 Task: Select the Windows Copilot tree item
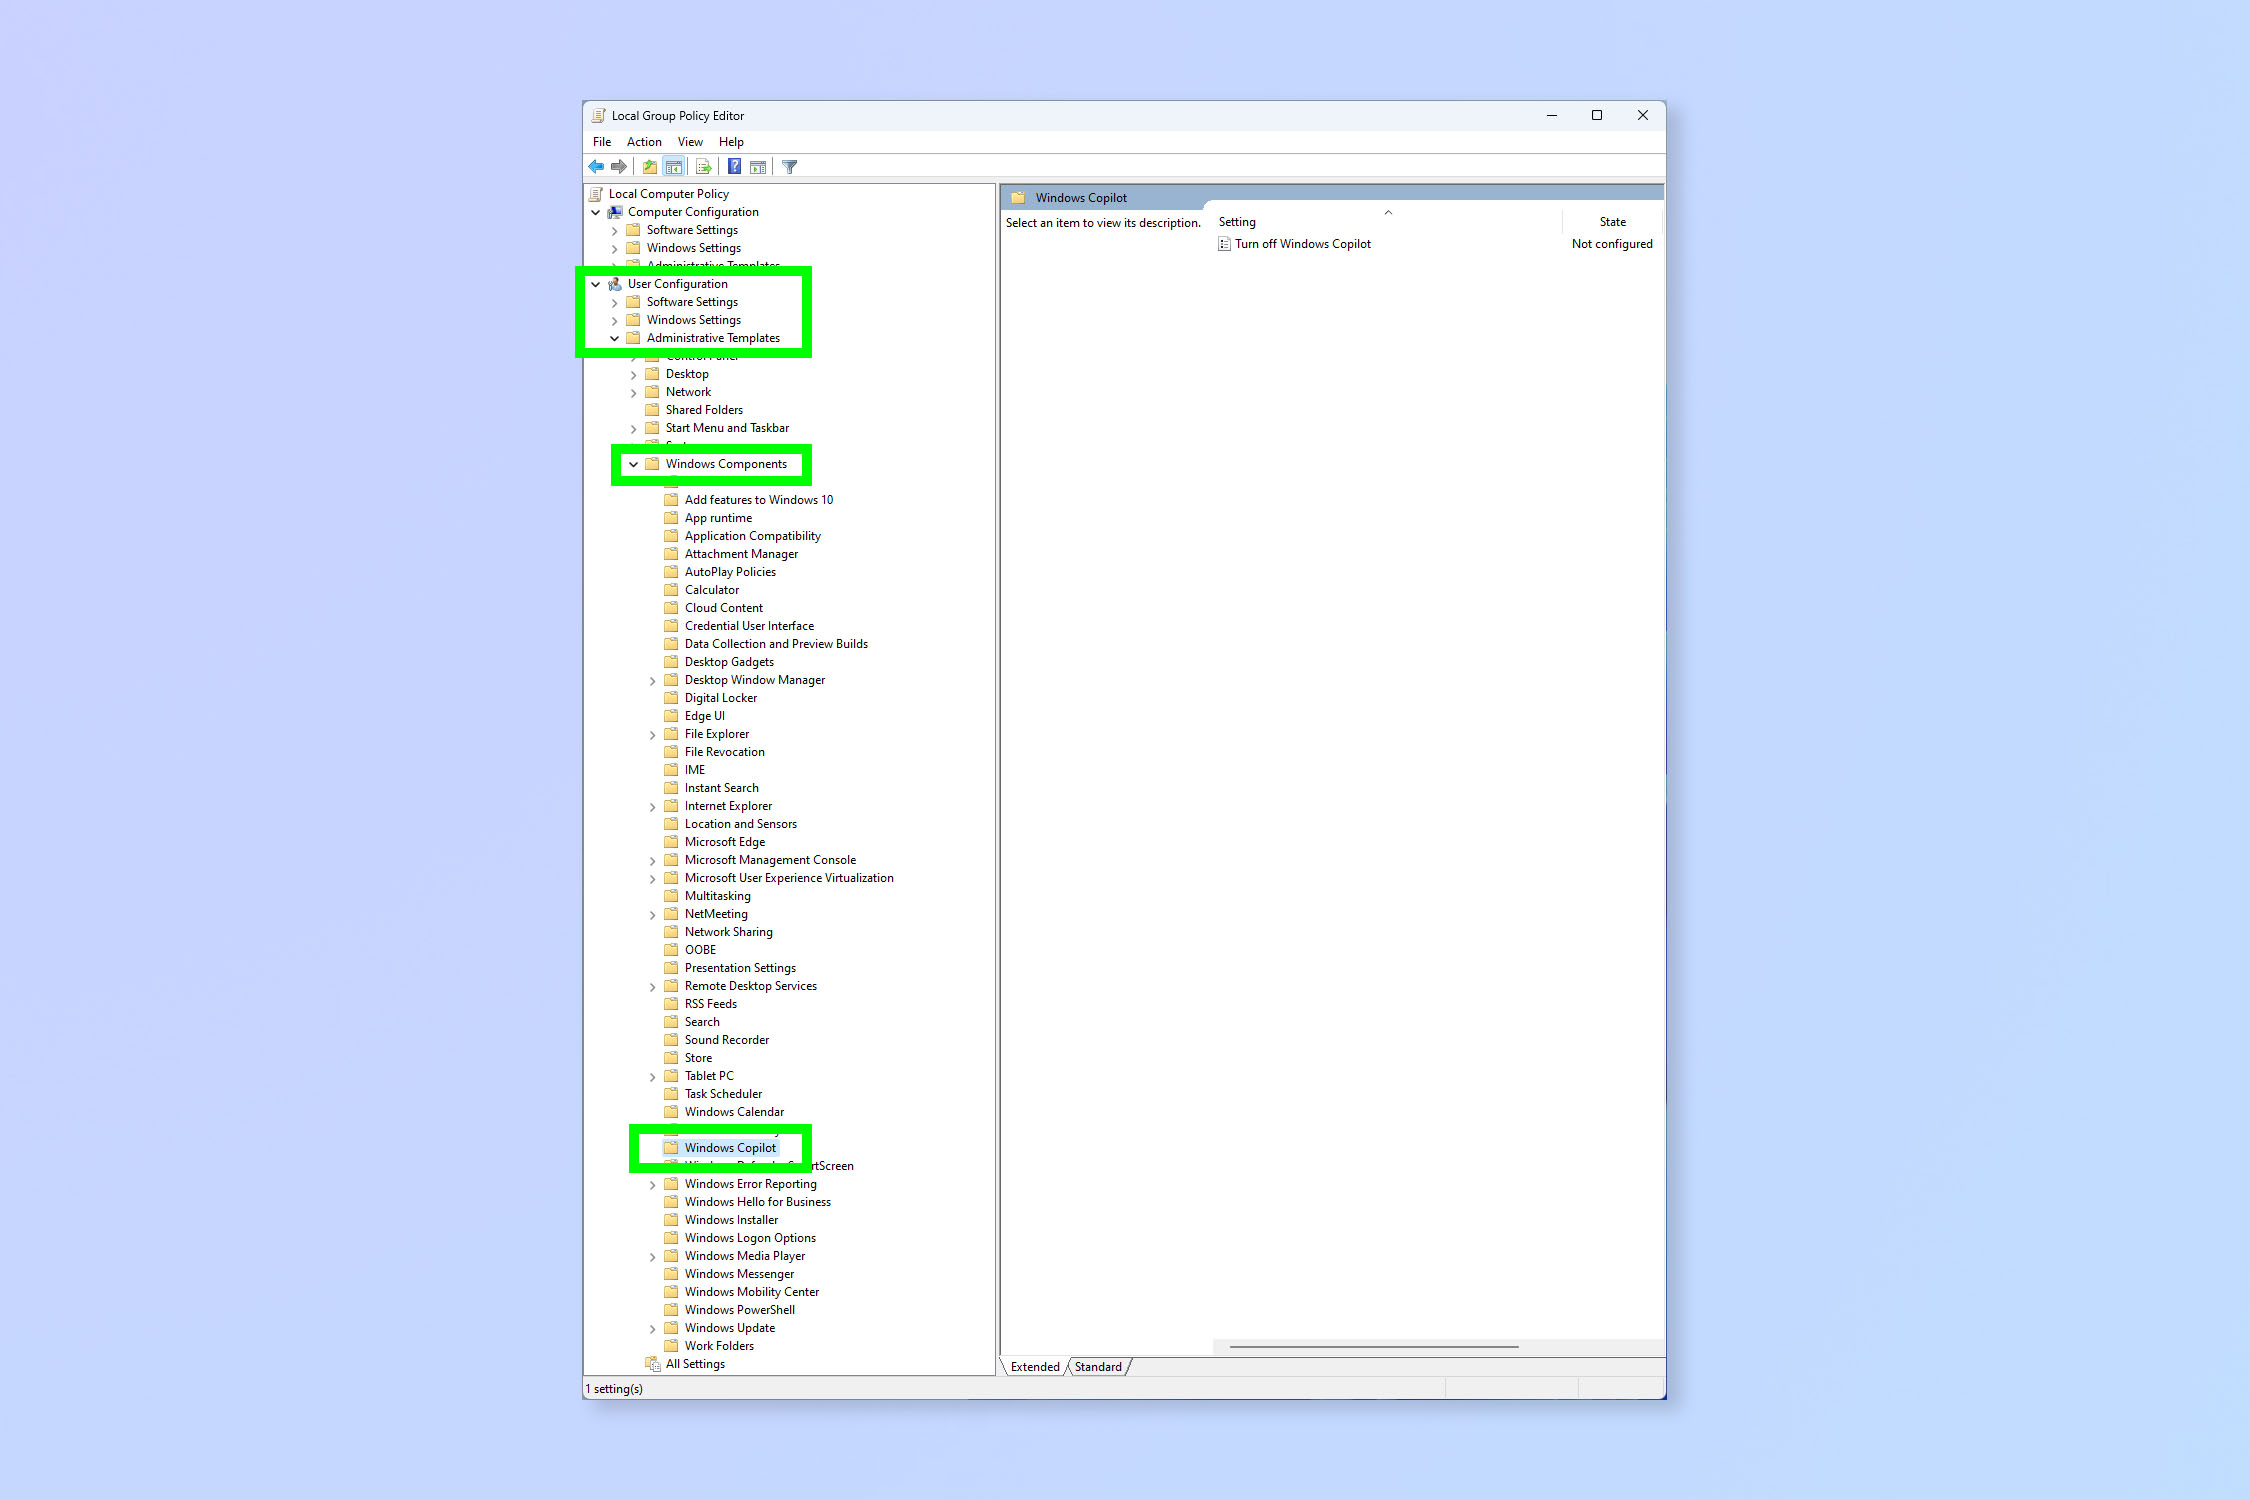pyautogui.click(x=731, y=1147)
